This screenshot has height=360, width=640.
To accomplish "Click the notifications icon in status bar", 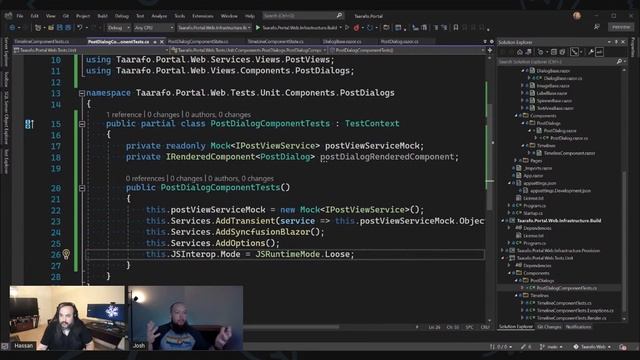I will [622, 347].
